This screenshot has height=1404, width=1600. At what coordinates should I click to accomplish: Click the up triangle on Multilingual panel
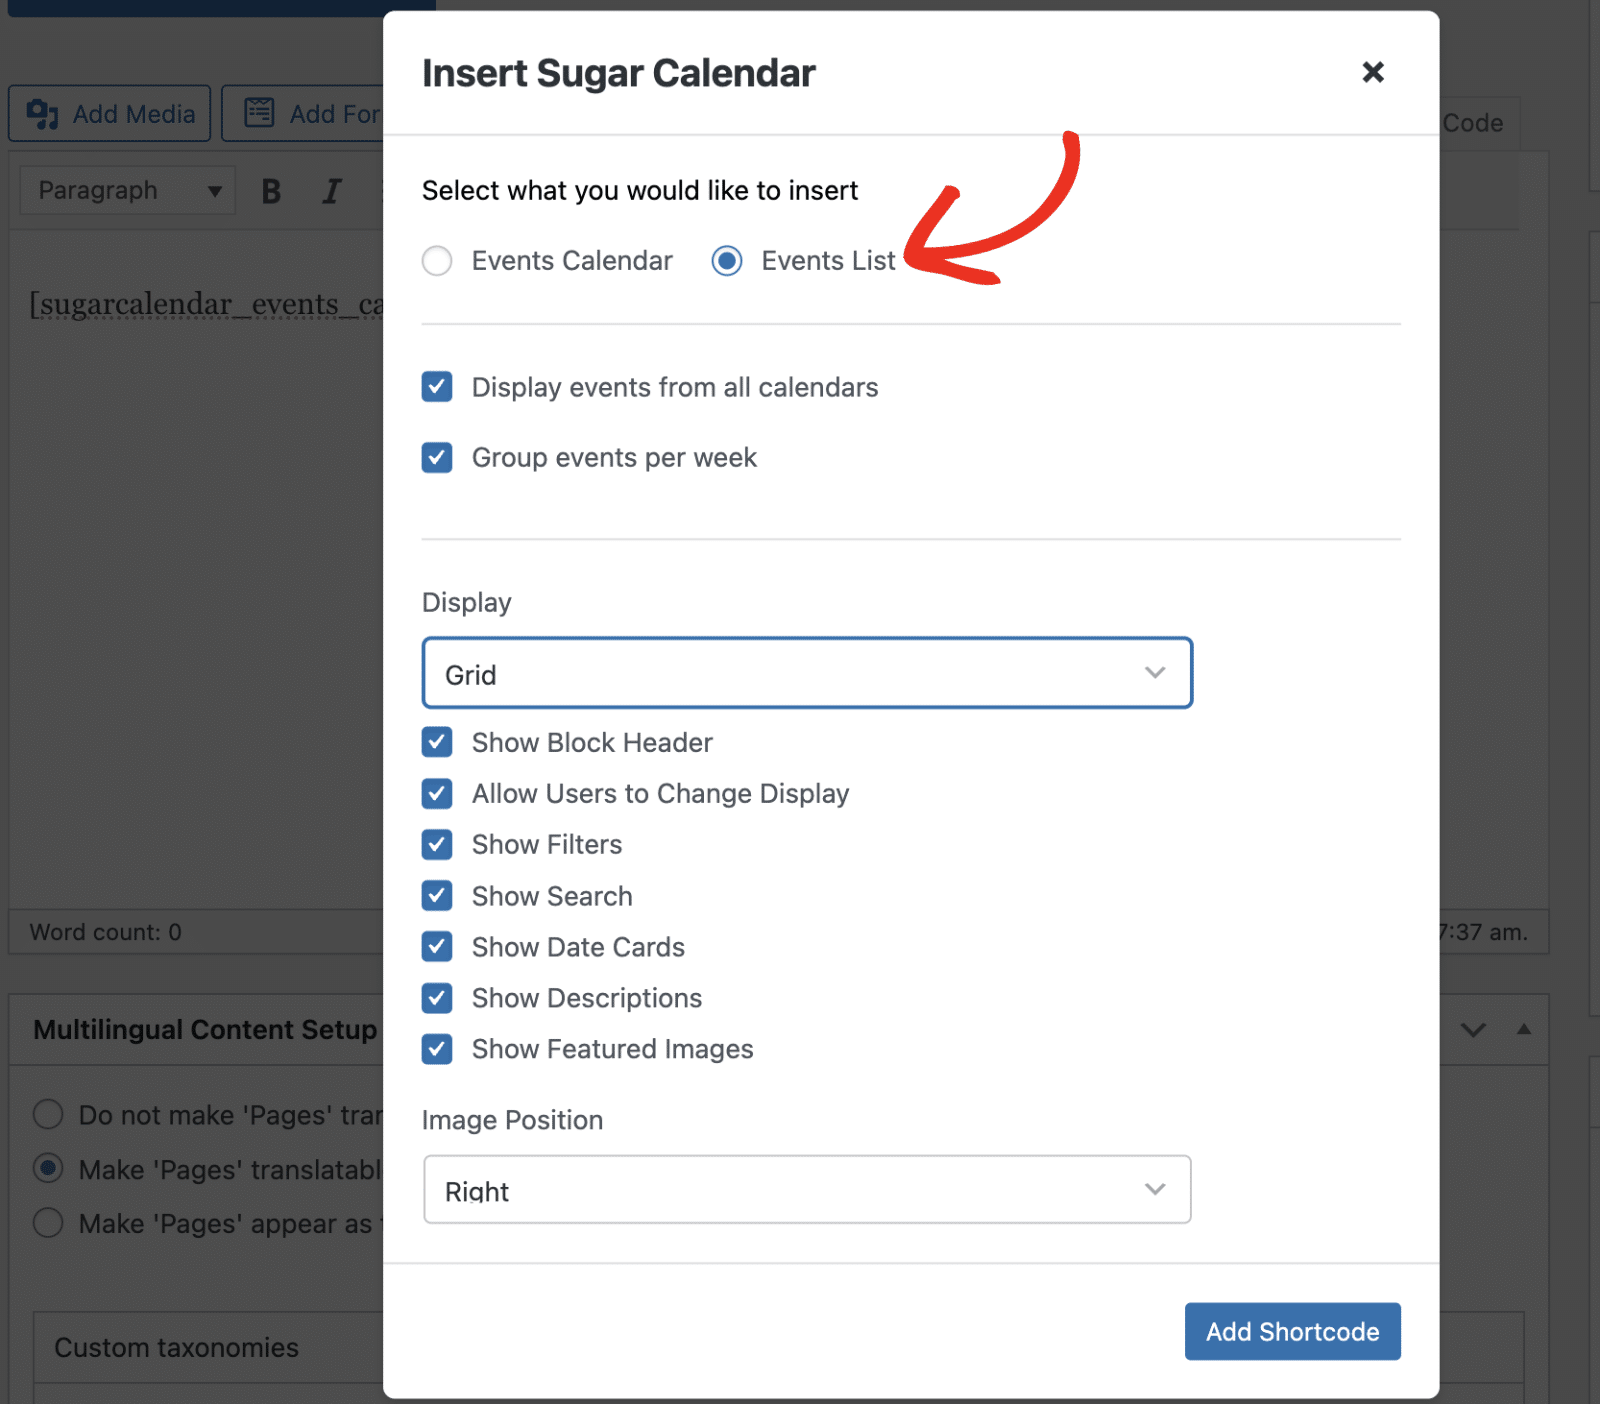1523,1029
